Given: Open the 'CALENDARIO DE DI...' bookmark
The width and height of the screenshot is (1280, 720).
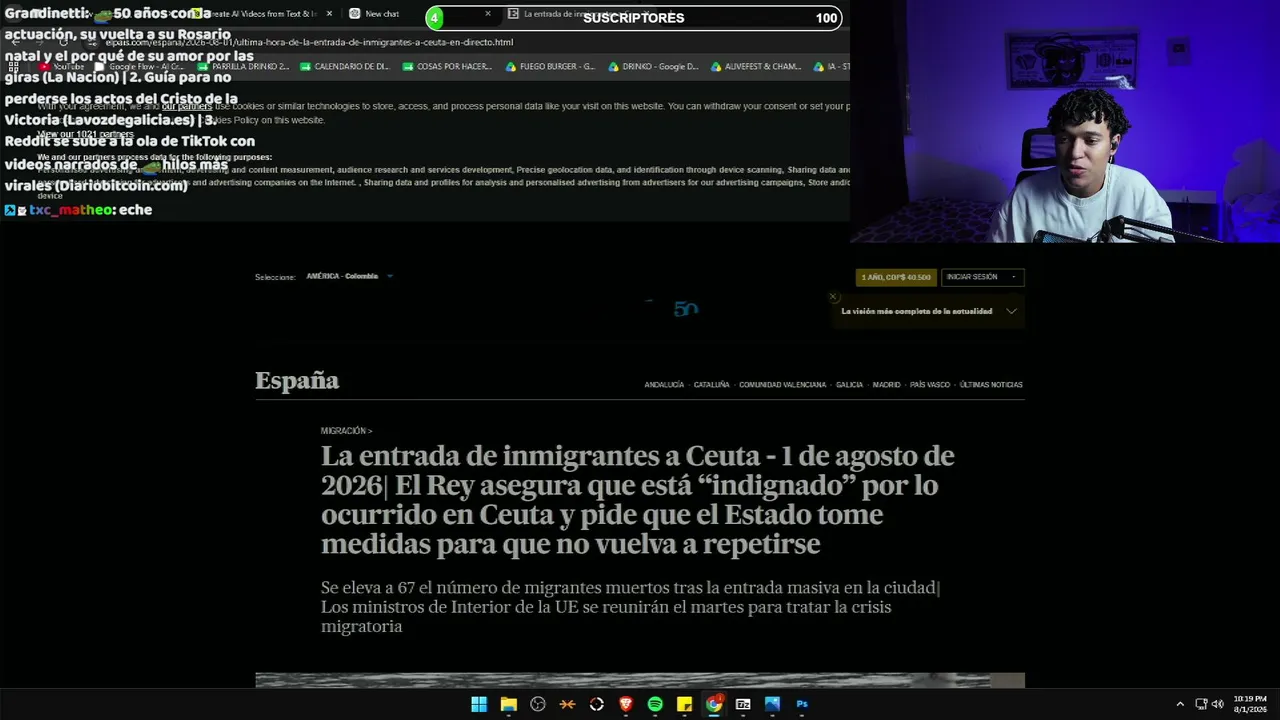Looking at the screenshot, I should (x=343, y=67).
